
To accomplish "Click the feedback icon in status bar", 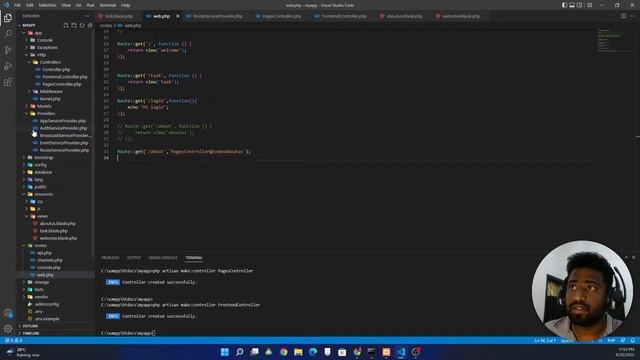I will 623,340.
